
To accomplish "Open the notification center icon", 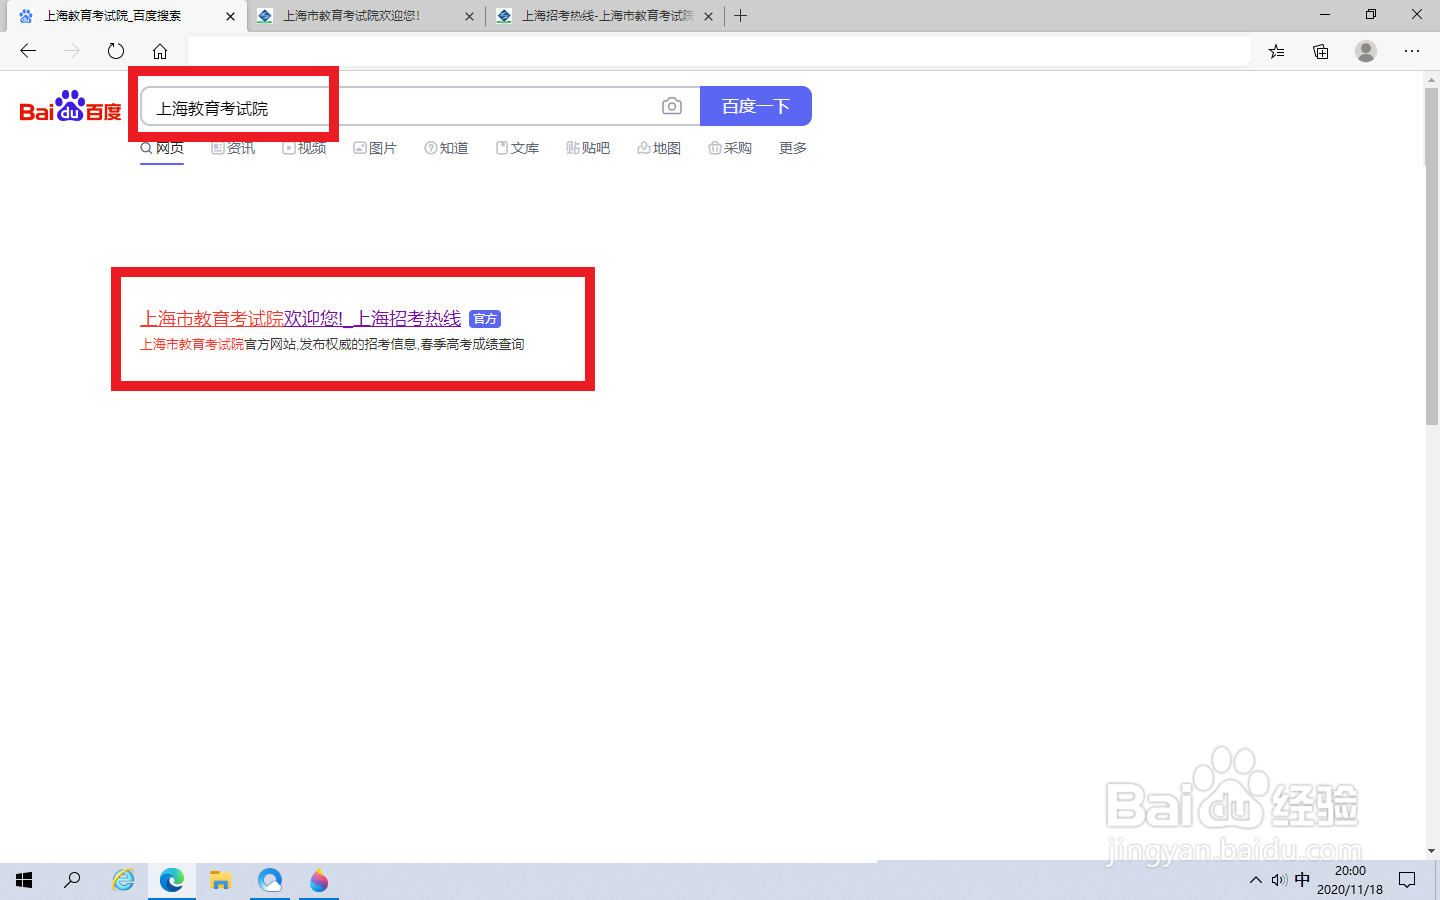I will (x=1407, y=880).
